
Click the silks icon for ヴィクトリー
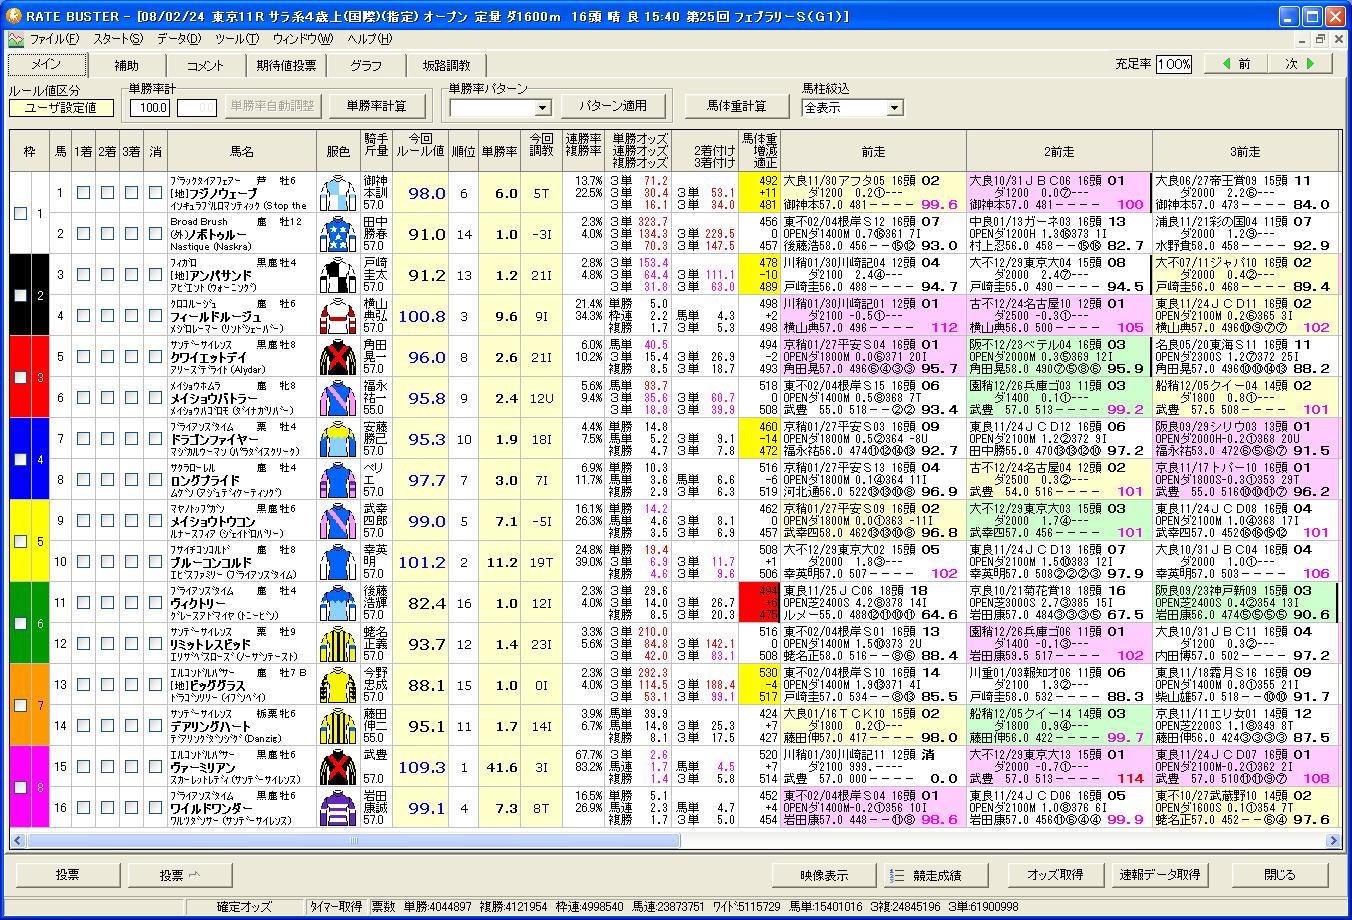337,603
